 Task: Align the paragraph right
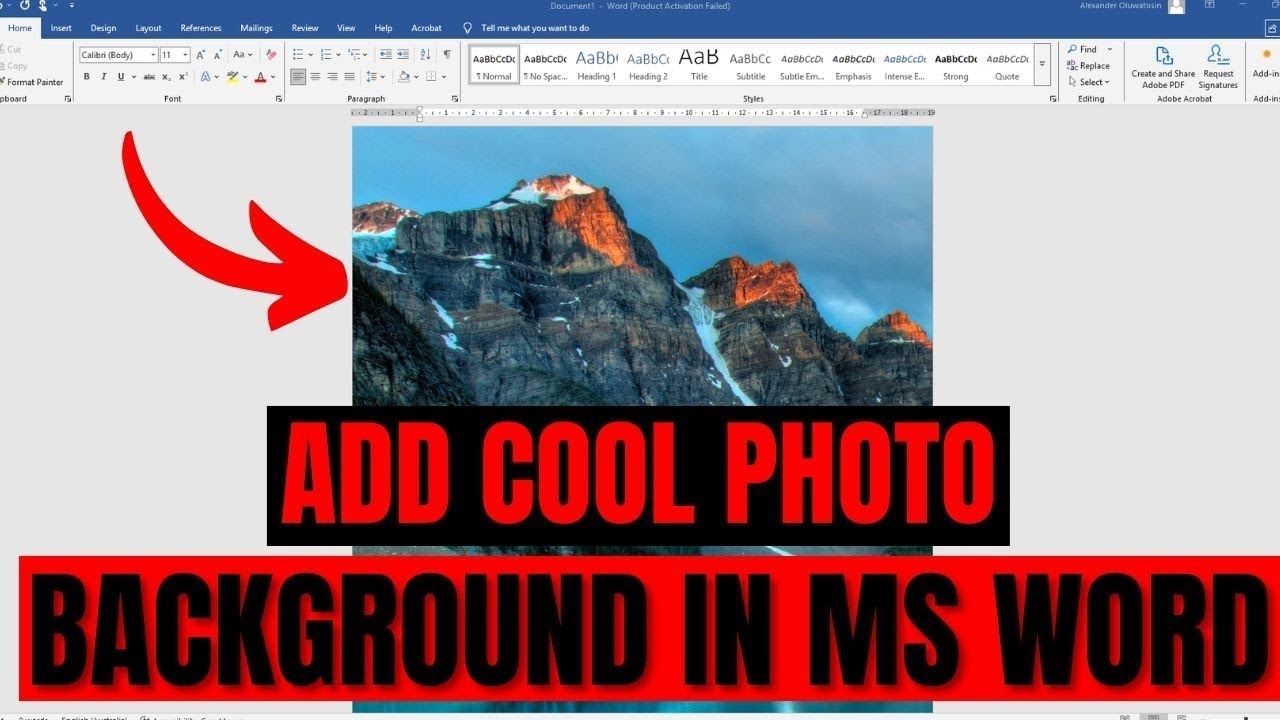point(332,77)
